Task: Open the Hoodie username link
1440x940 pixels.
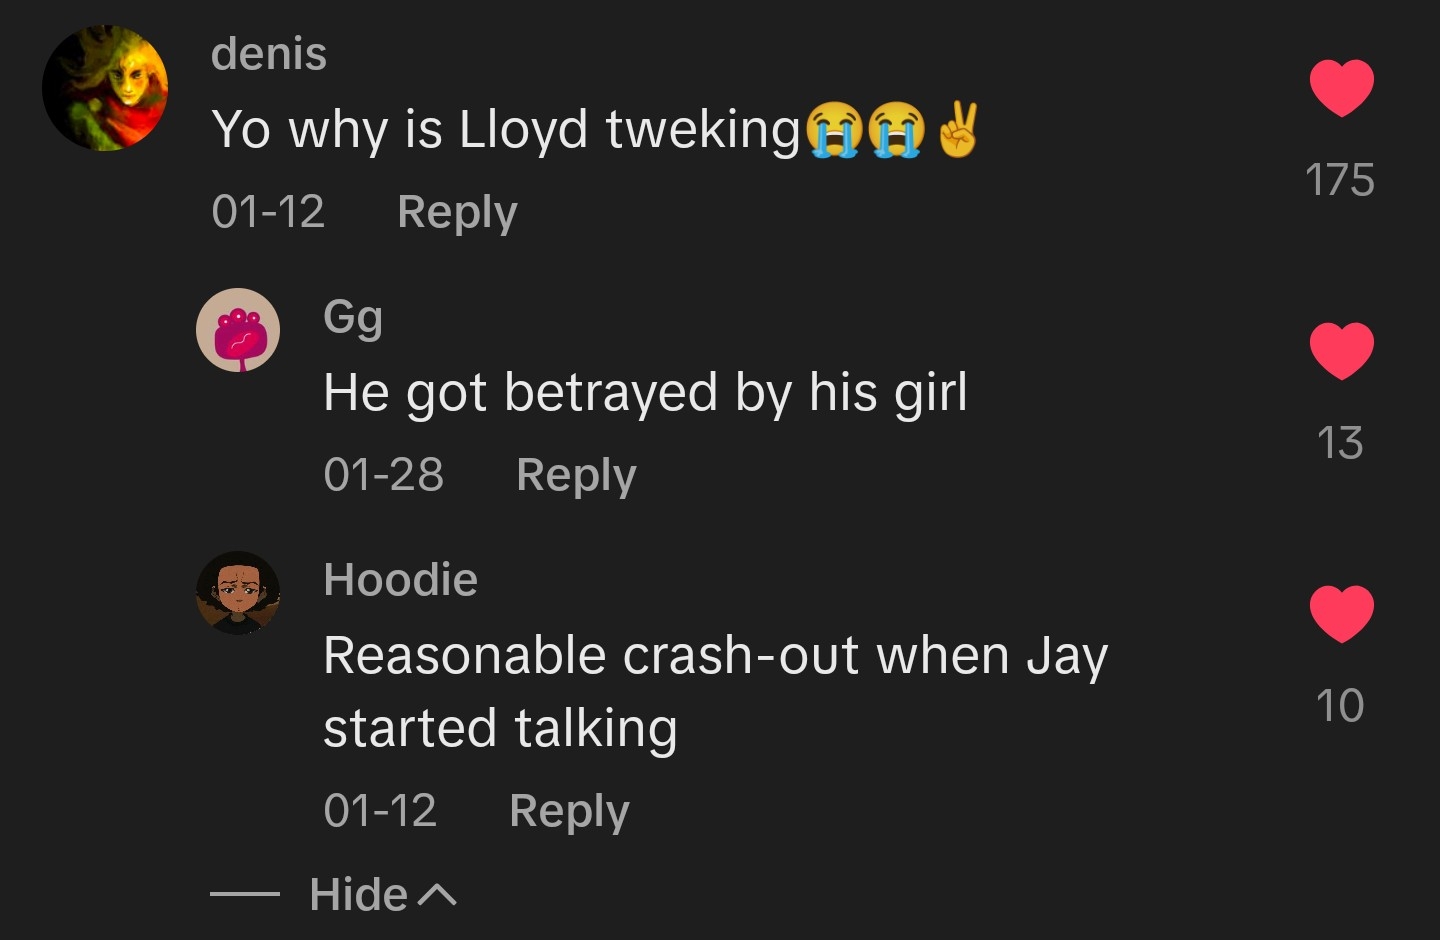Action: coord(401,580)
